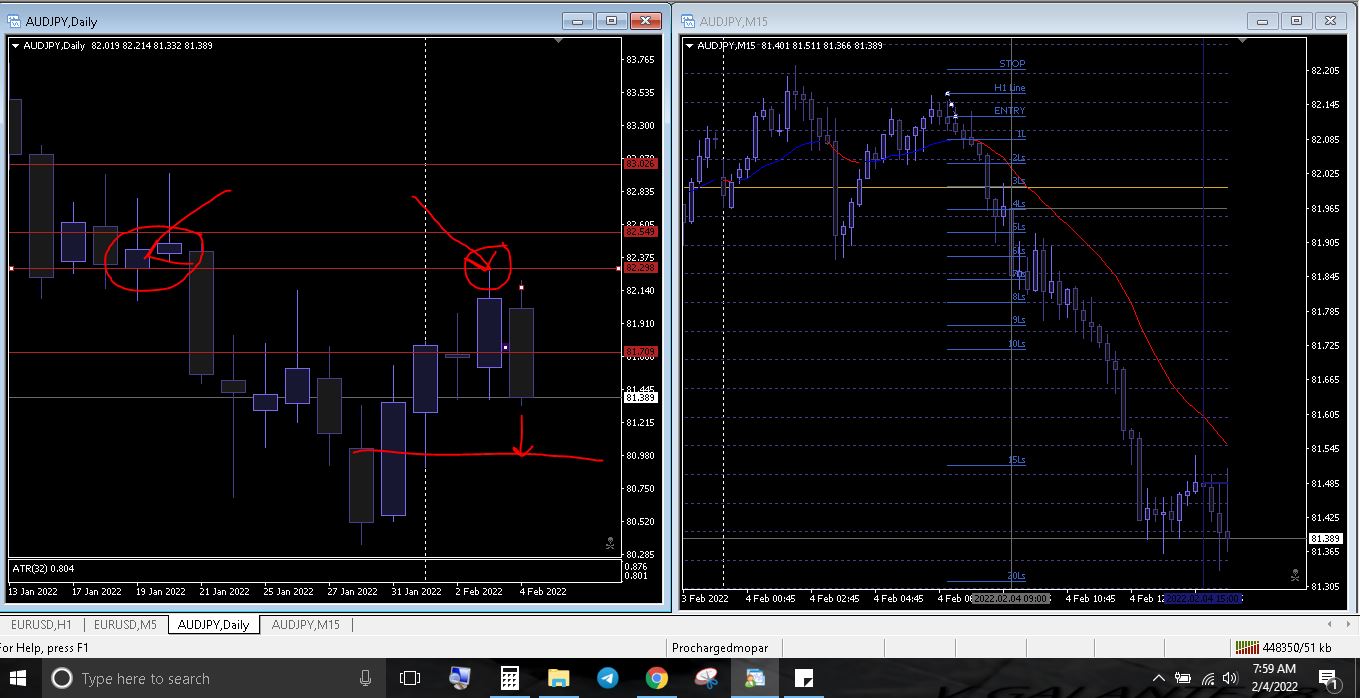Click the red 81.708 price label on the Daily scale
1360x698 pixels.
(640, 352)
